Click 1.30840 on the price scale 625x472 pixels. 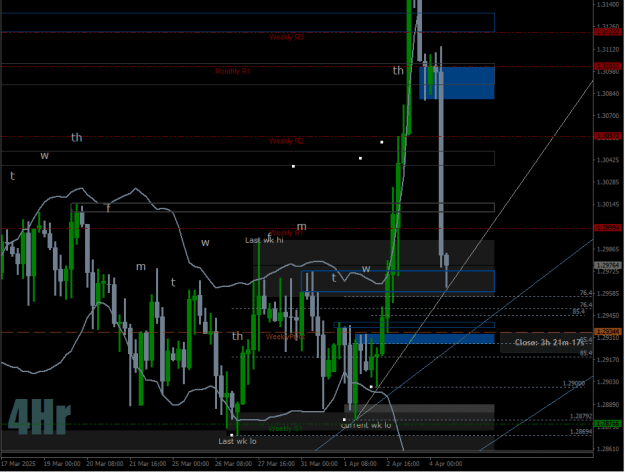[x=608, y=94]
